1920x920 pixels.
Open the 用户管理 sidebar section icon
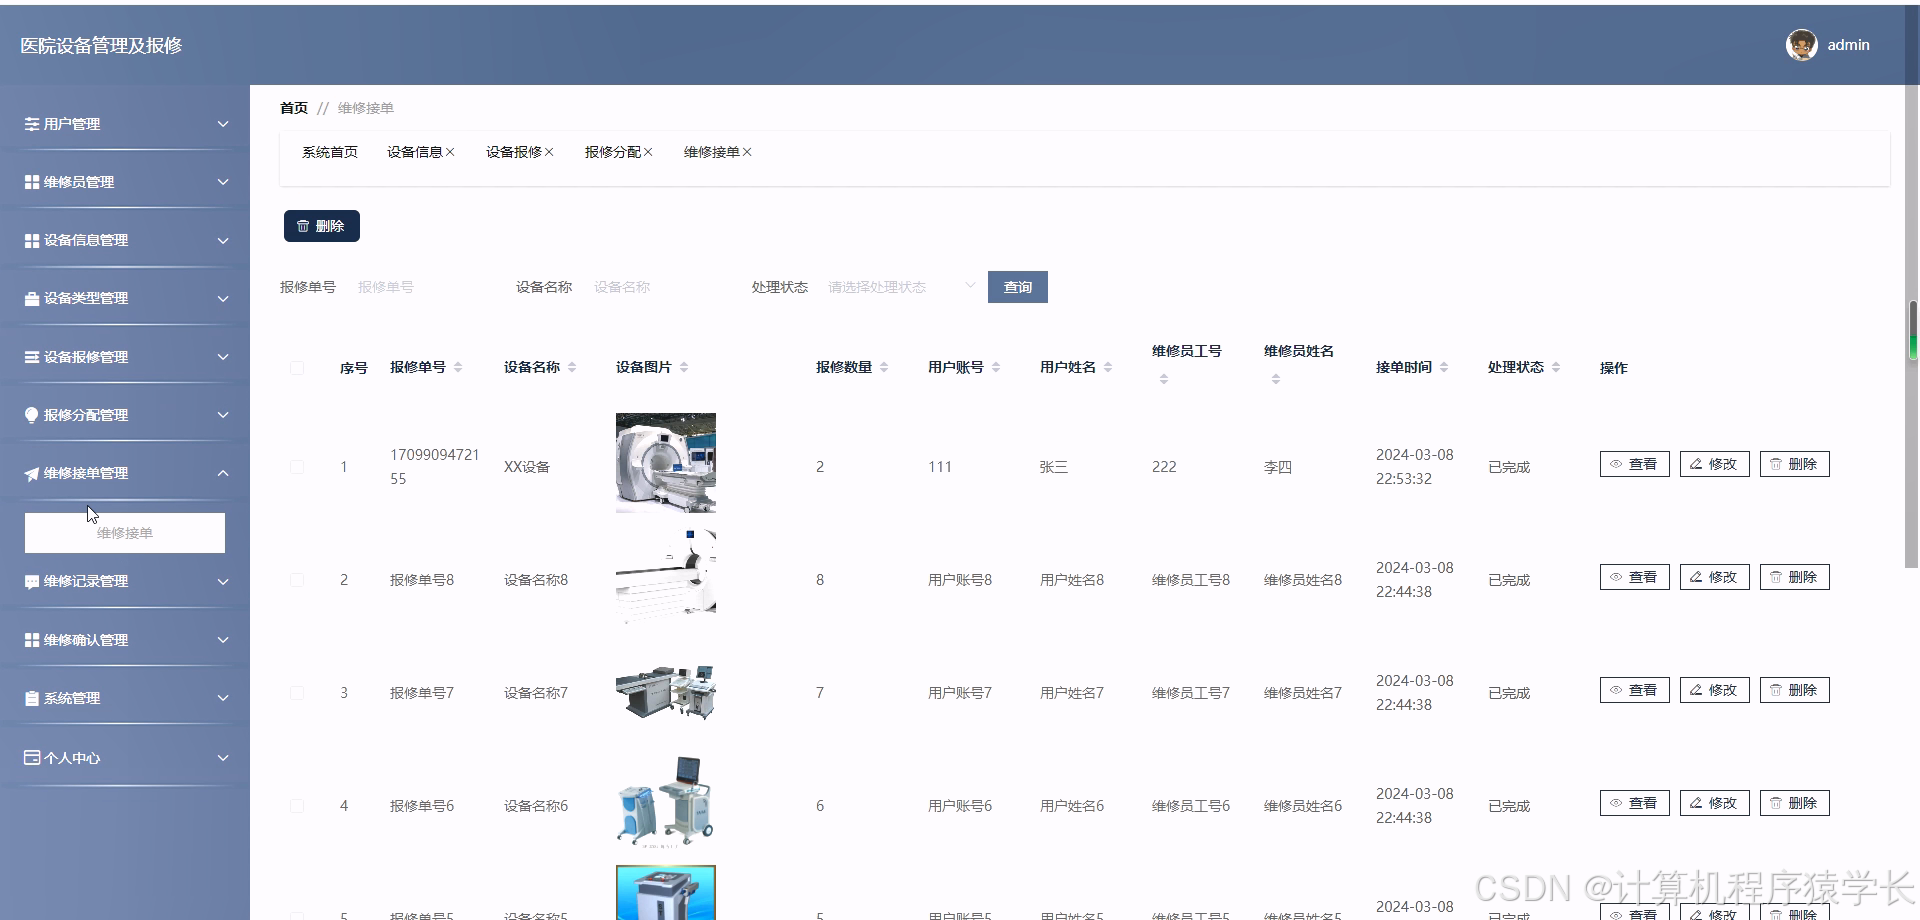(x=30, y=124)
